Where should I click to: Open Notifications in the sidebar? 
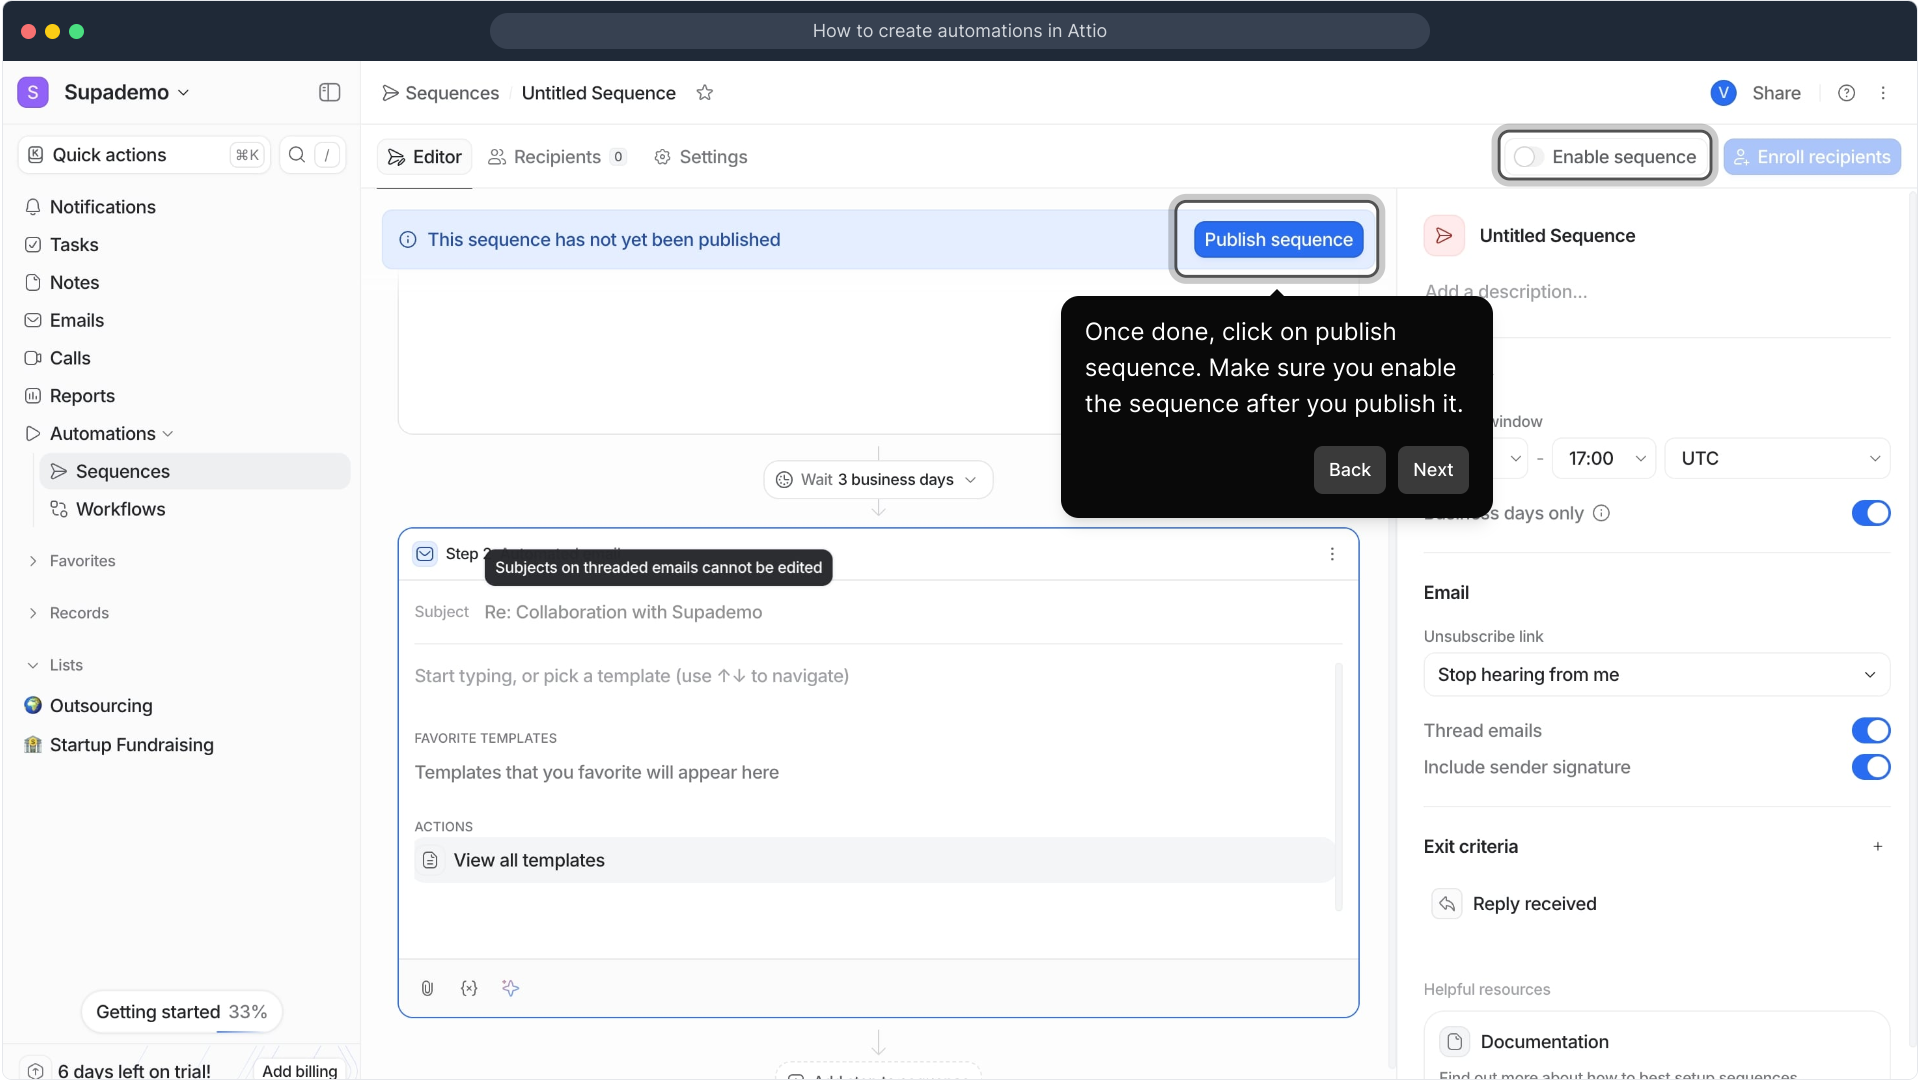103,207
